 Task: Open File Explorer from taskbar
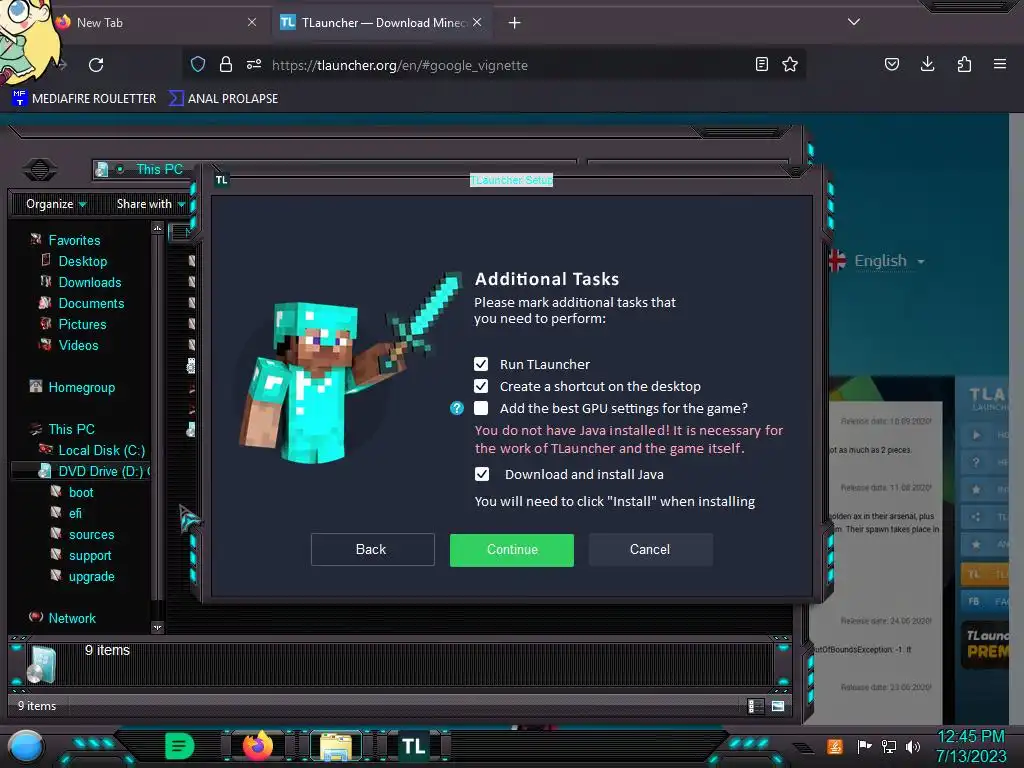(336, 746)
